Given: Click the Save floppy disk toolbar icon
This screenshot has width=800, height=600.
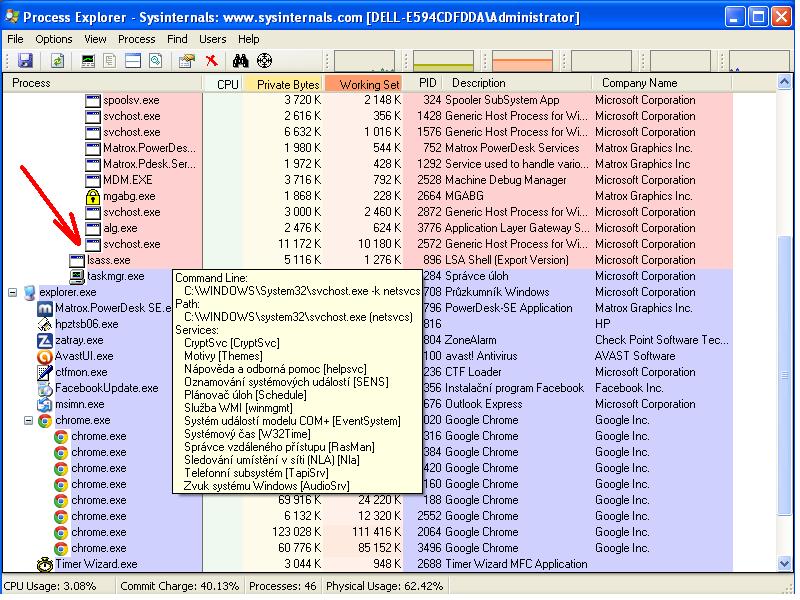Looking at the screenshot, I should 25,61.
